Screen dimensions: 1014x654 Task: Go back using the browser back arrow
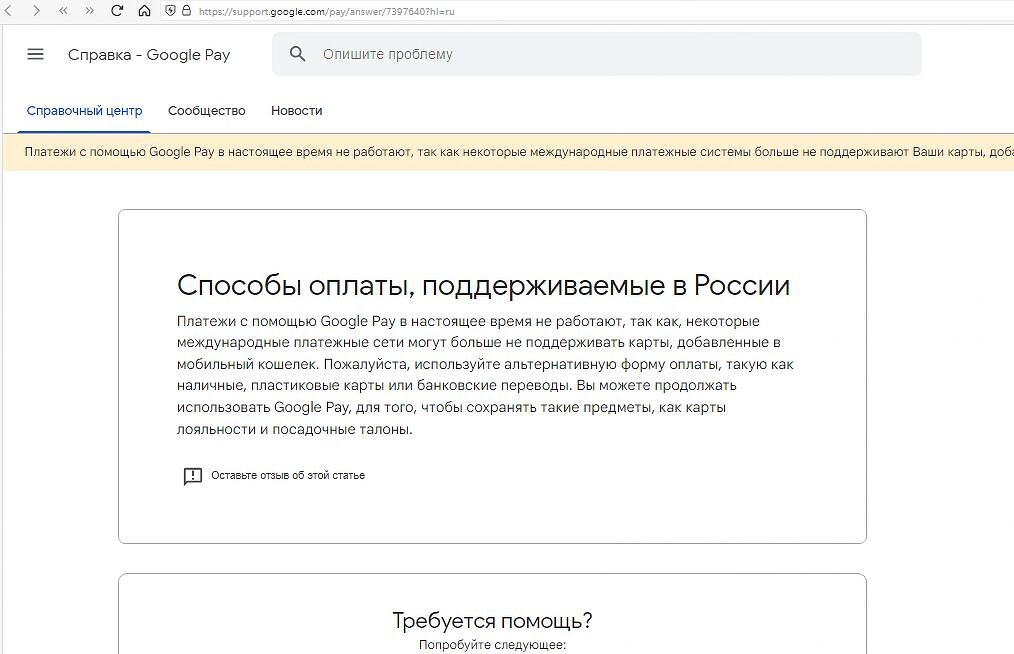click(8, 11)
